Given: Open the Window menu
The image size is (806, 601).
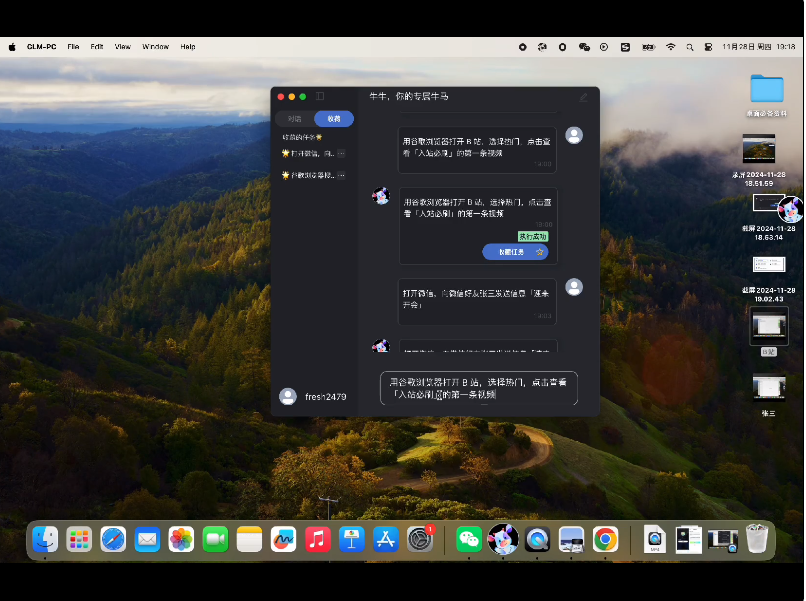Looking at the screenshot, I should coord(155,47).
